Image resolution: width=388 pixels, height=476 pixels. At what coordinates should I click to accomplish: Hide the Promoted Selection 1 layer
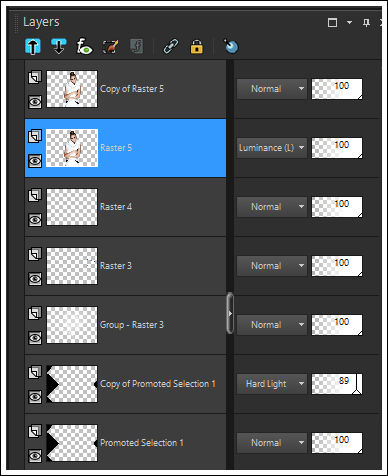pyautogui.click(x=35, y=455)
